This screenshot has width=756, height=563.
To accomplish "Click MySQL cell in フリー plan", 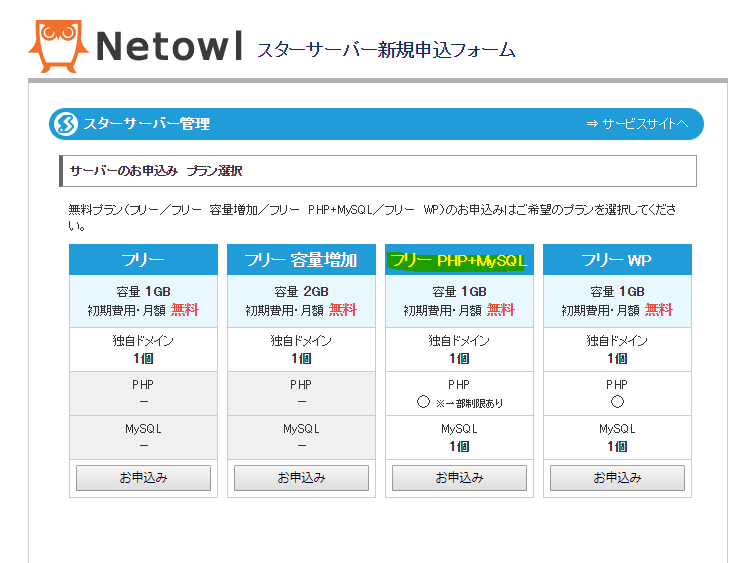I will (x=143, y=437).
